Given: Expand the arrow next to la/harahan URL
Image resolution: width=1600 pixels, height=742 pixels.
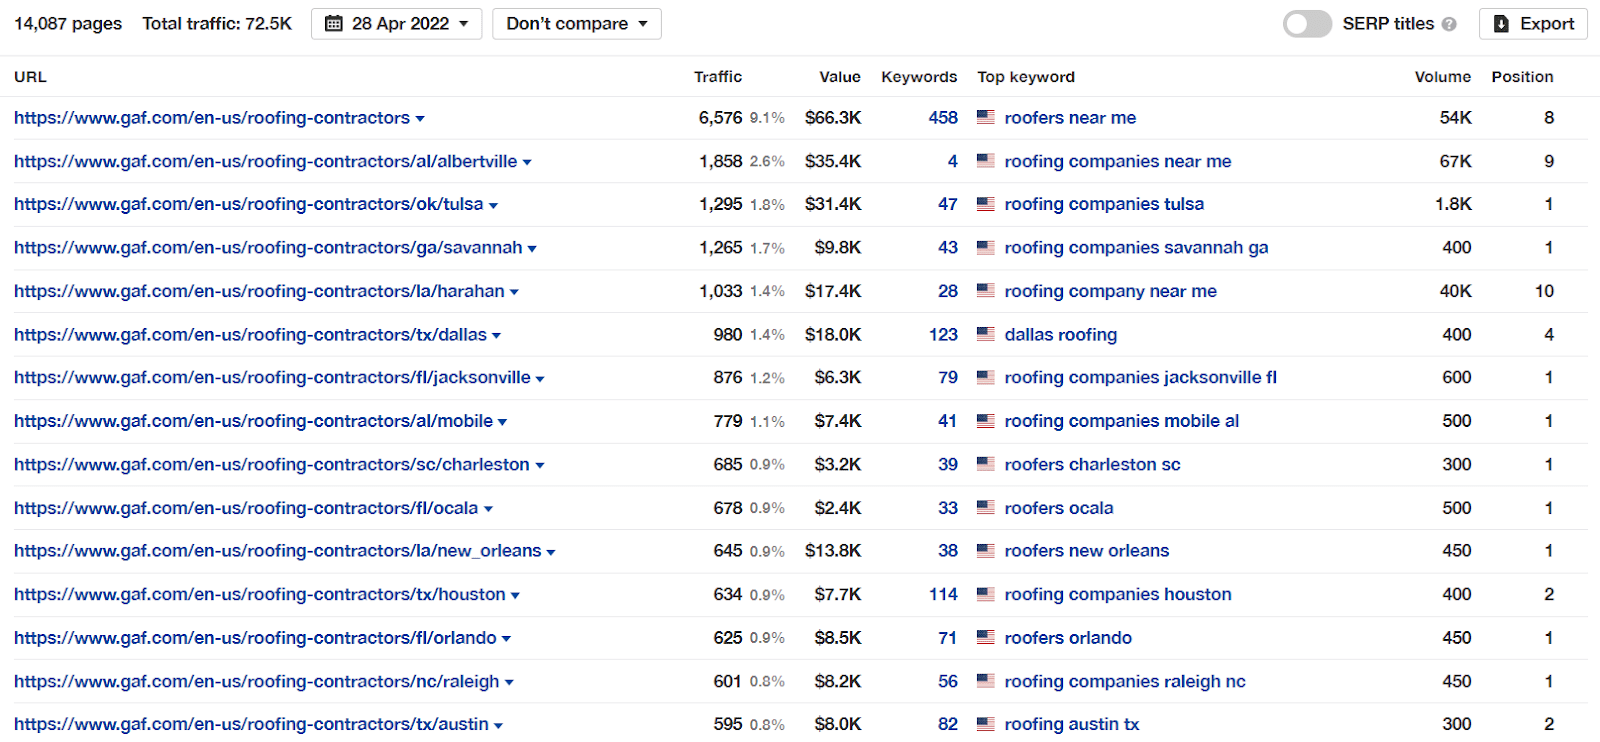Looking at the screenshot, I should tap(514, 293).
